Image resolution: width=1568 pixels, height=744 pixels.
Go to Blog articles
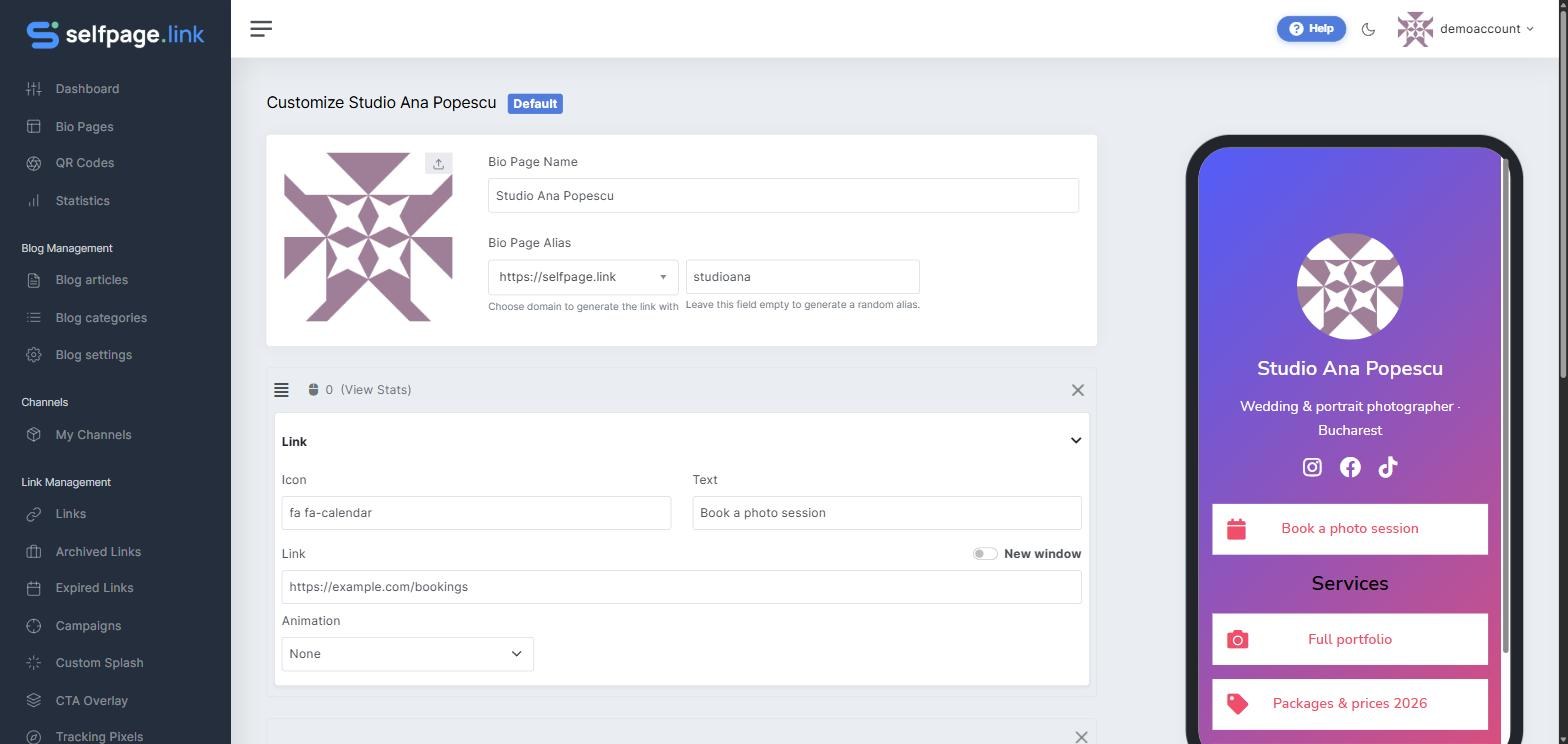(91, 280)
